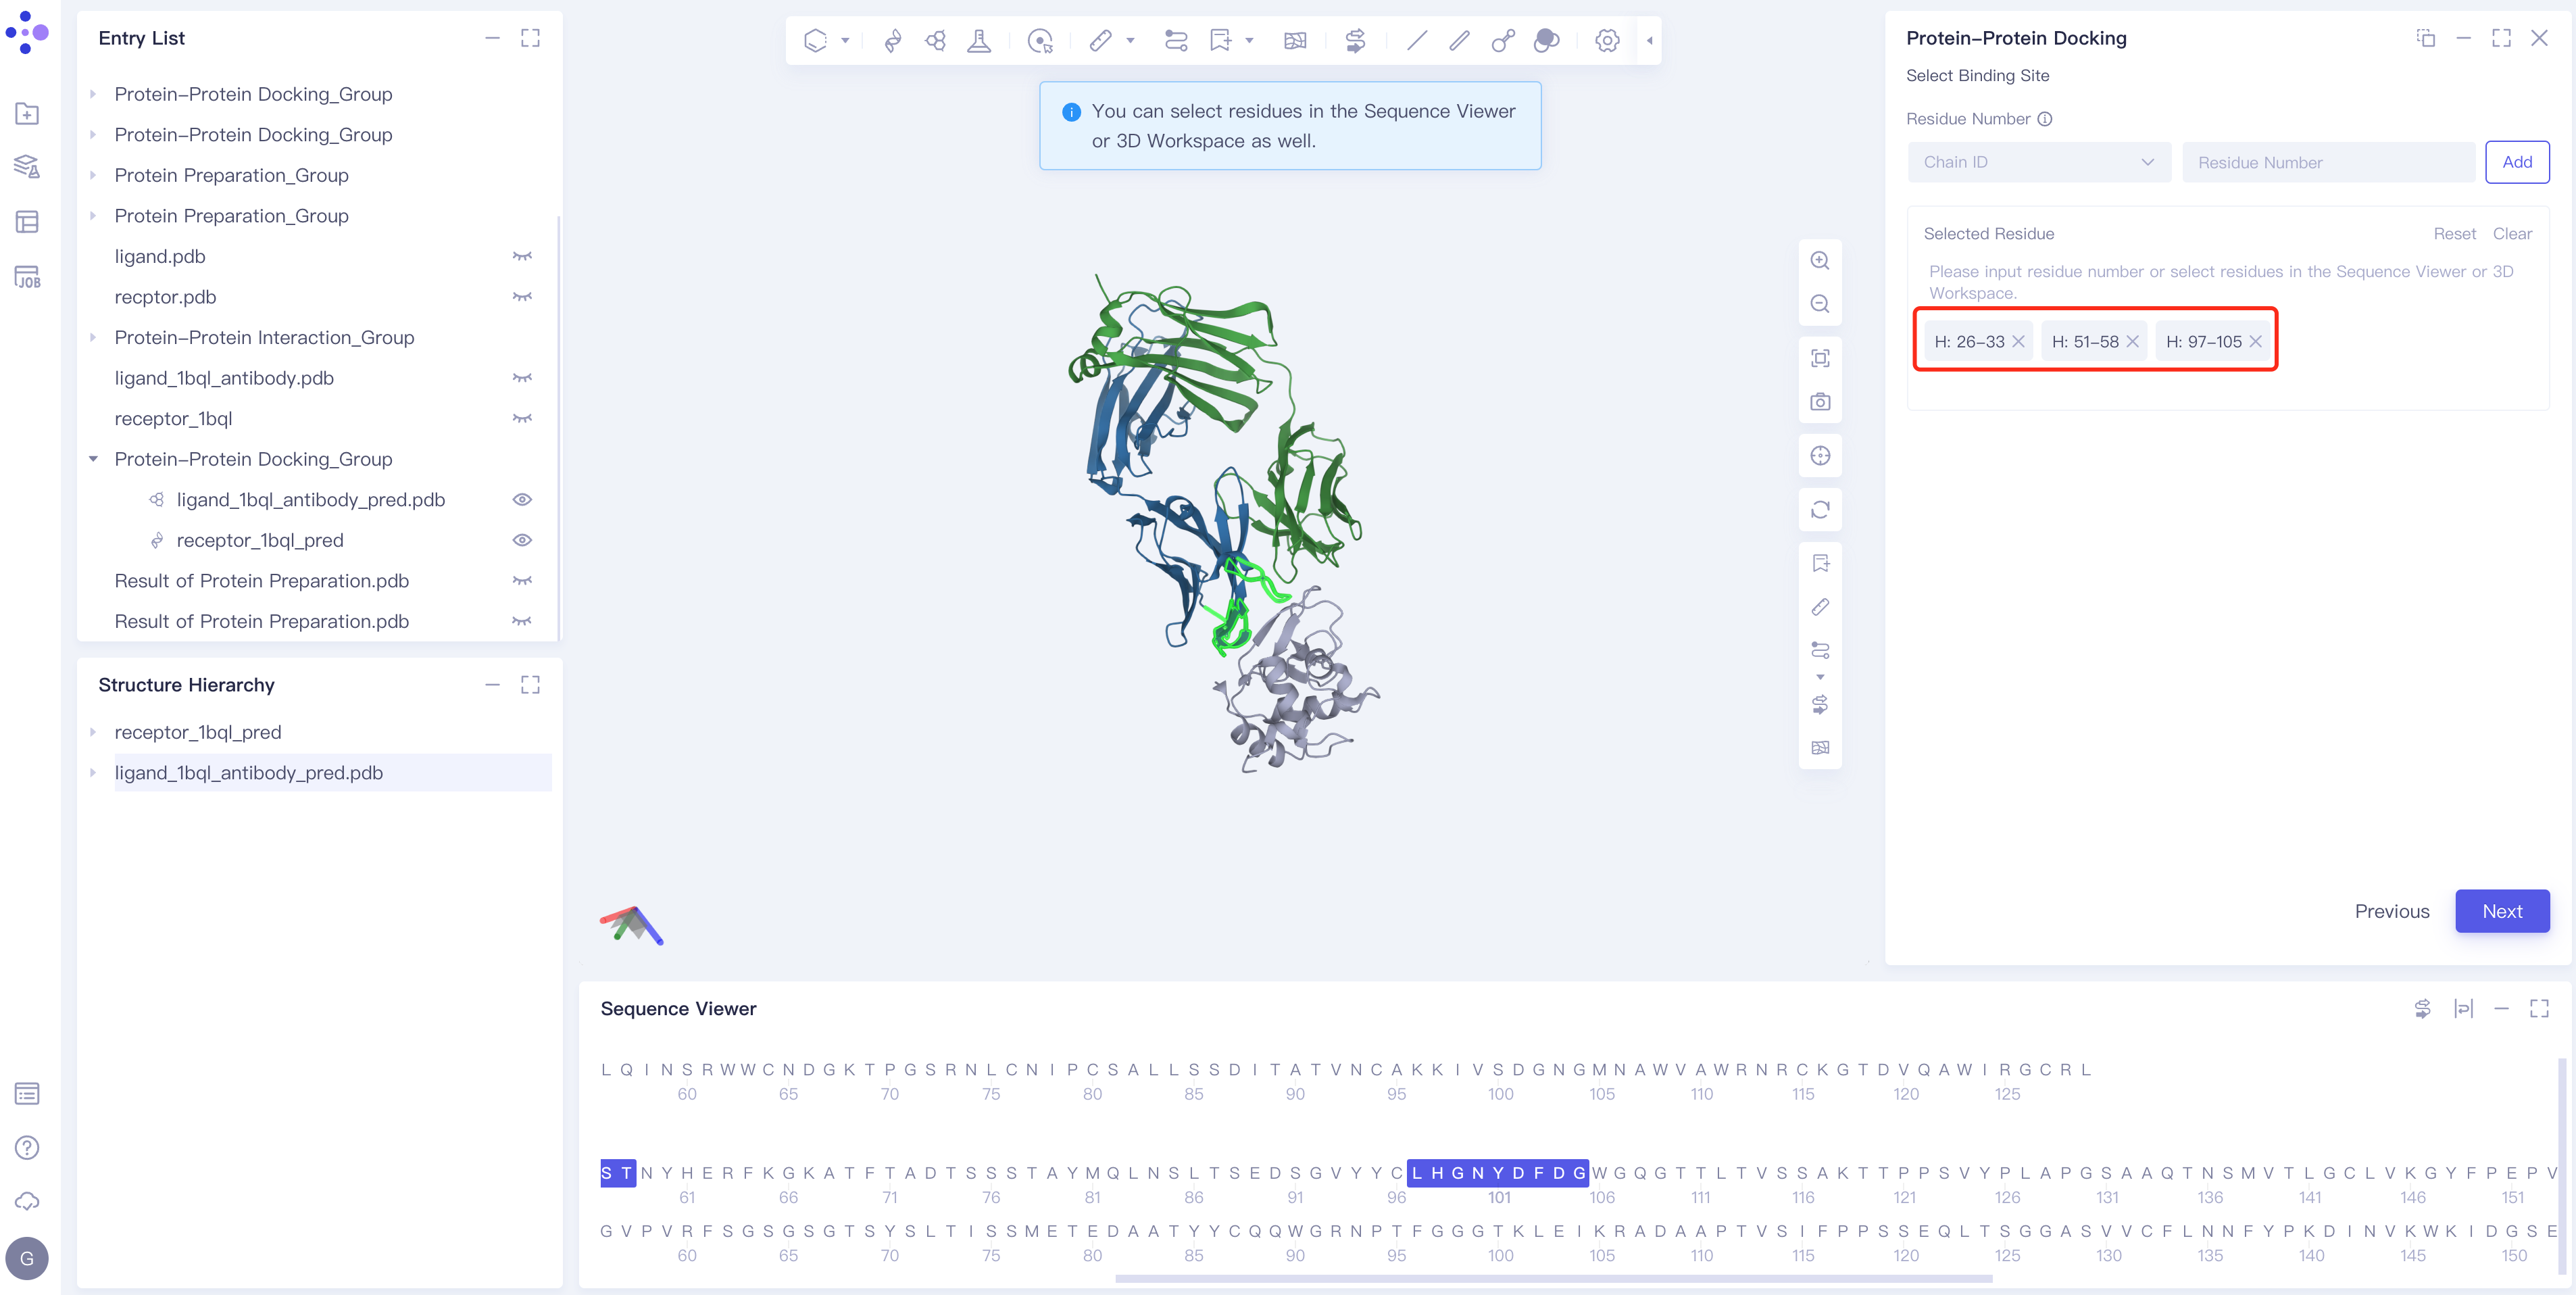Hide ligand_1bql_antibody_pred.pdb using its eye icon
The width and height of the screenshot is (2576, 1295).
[x=522, y=500]
